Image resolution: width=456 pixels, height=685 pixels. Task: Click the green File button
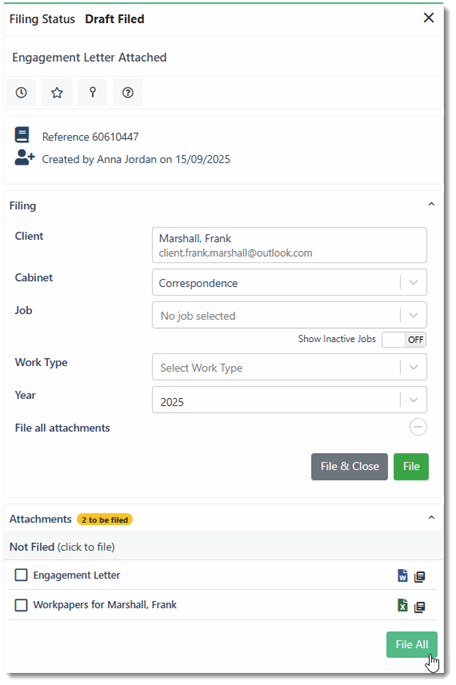411,467
